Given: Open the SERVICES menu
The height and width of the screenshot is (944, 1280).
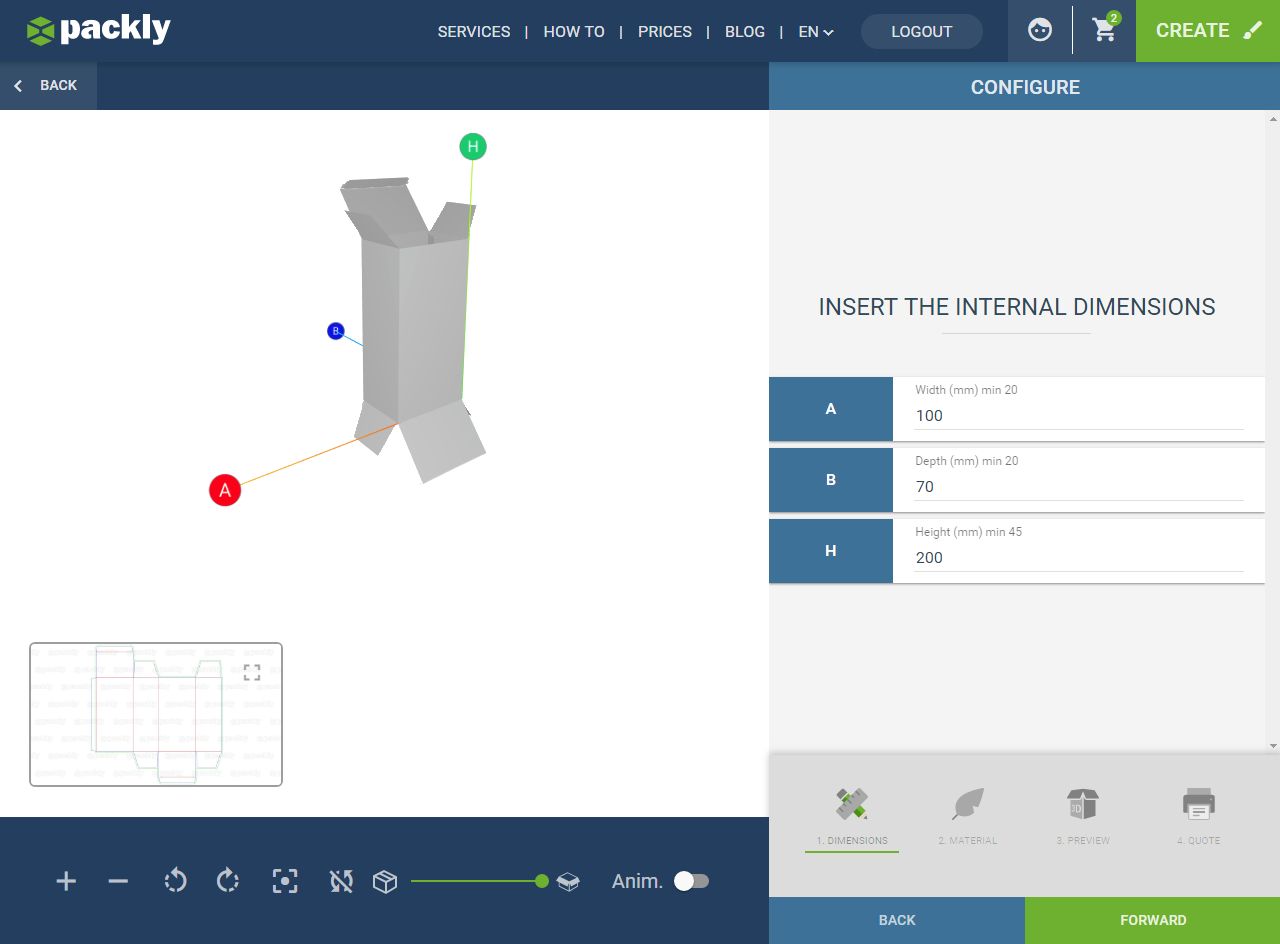Looking at the screenshot, I should click(474, 31).
